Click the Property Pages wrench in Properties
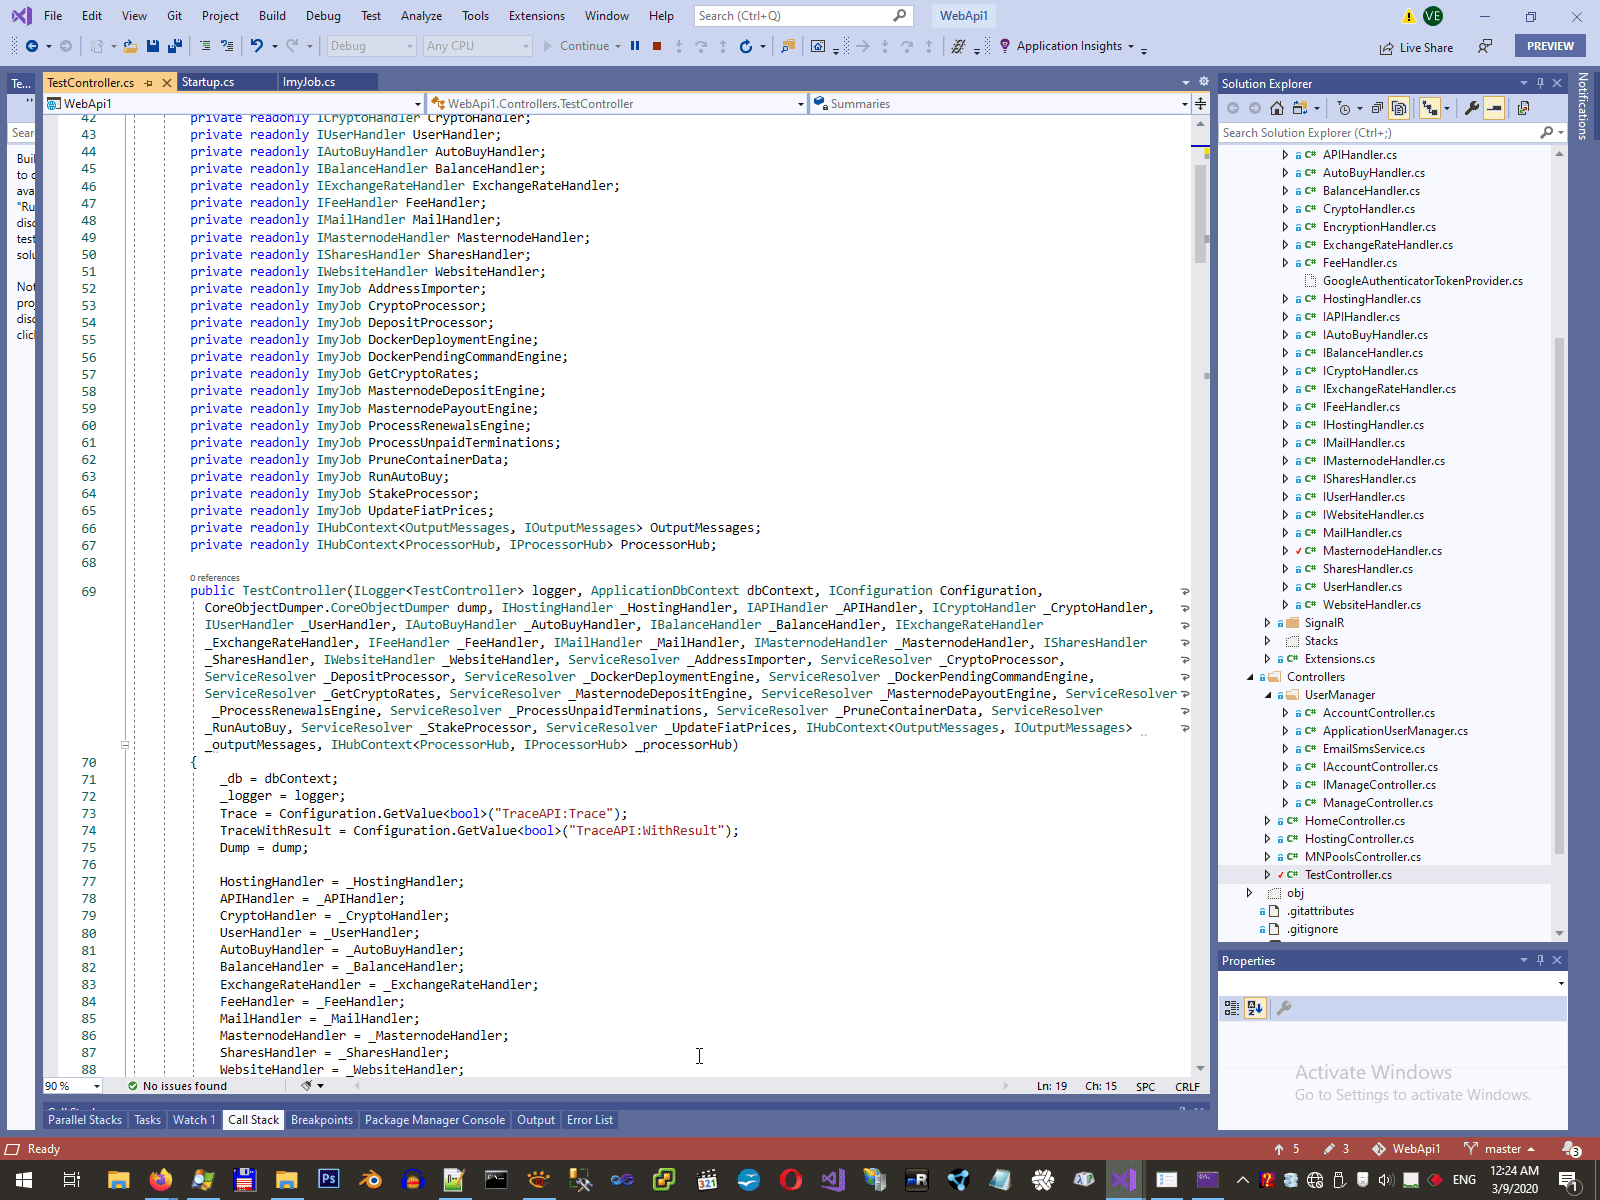 1284,1008
